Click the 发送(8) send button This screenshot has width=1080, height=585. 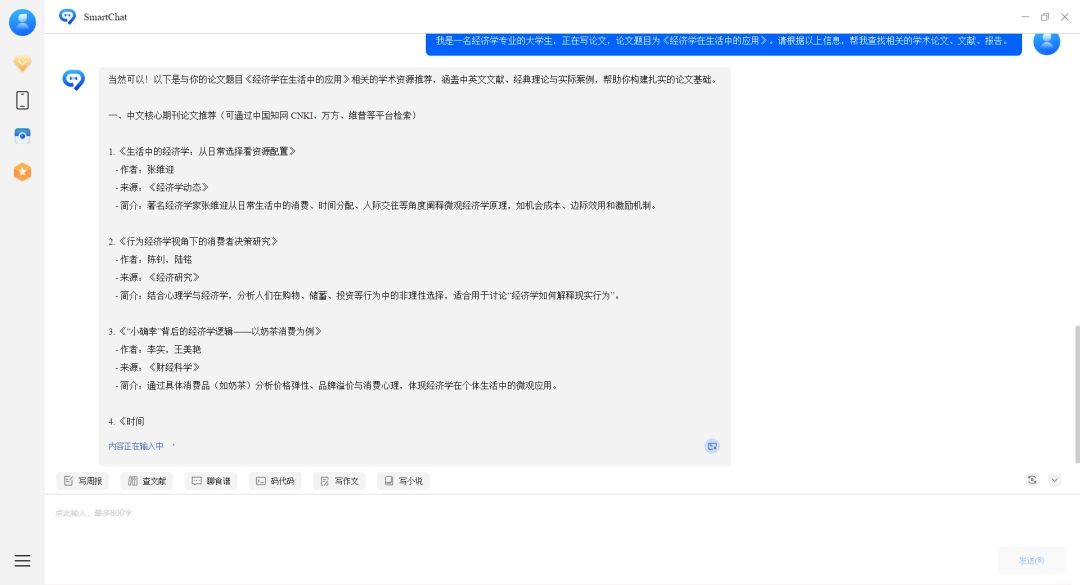1030,560
